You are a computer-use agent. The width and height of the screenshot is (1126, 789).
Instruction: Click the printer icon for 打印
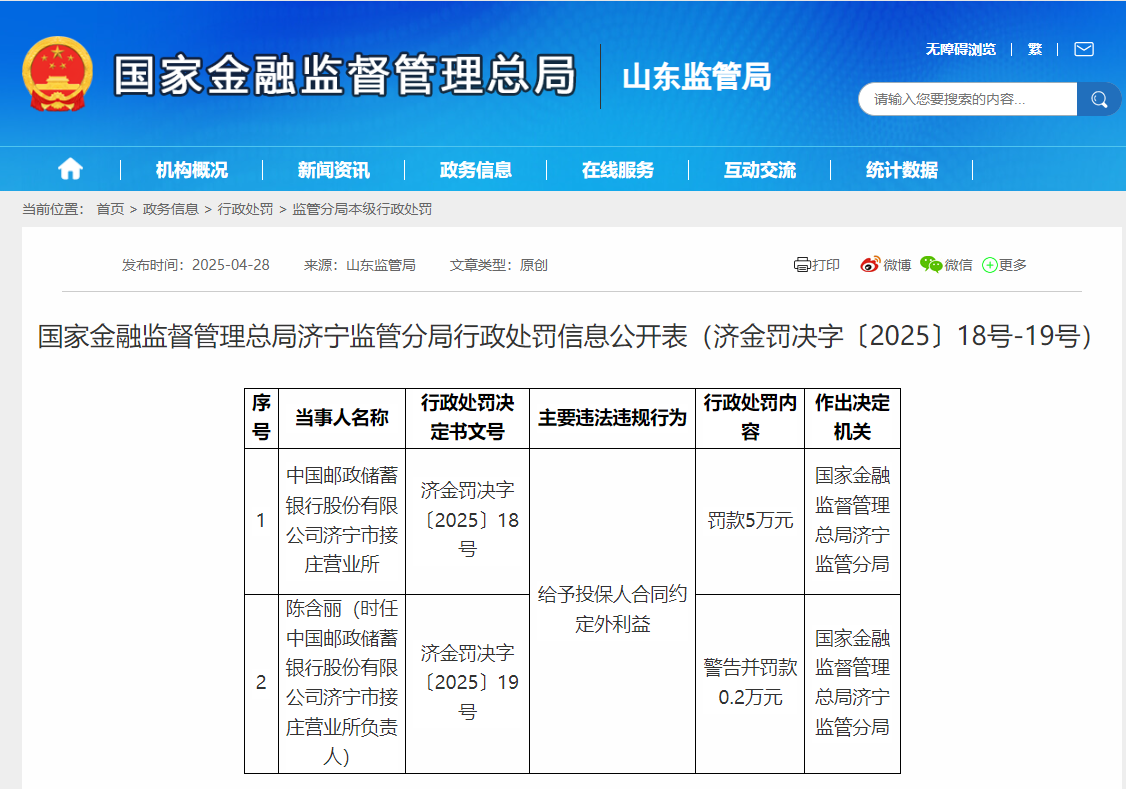point(801,265)
